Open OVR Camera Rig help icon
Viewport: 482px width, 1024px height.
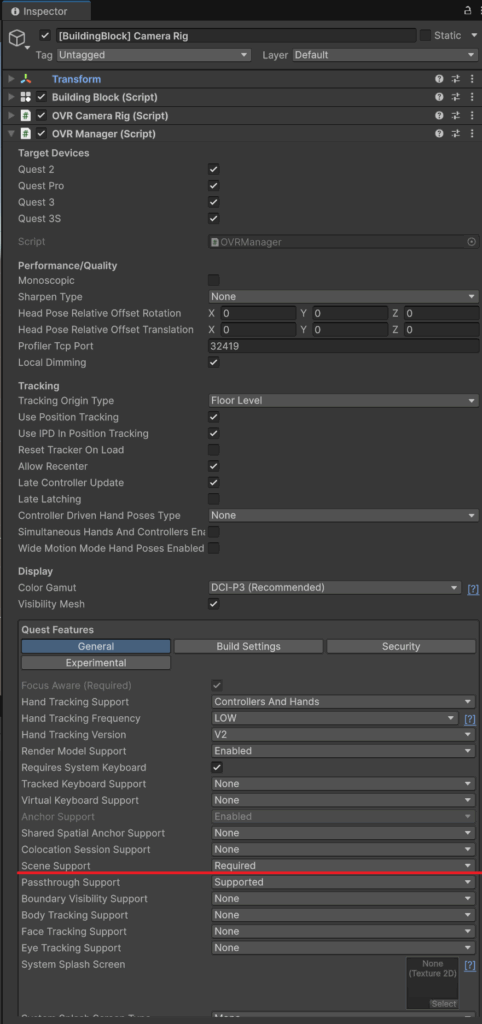(x=440, y=116)
